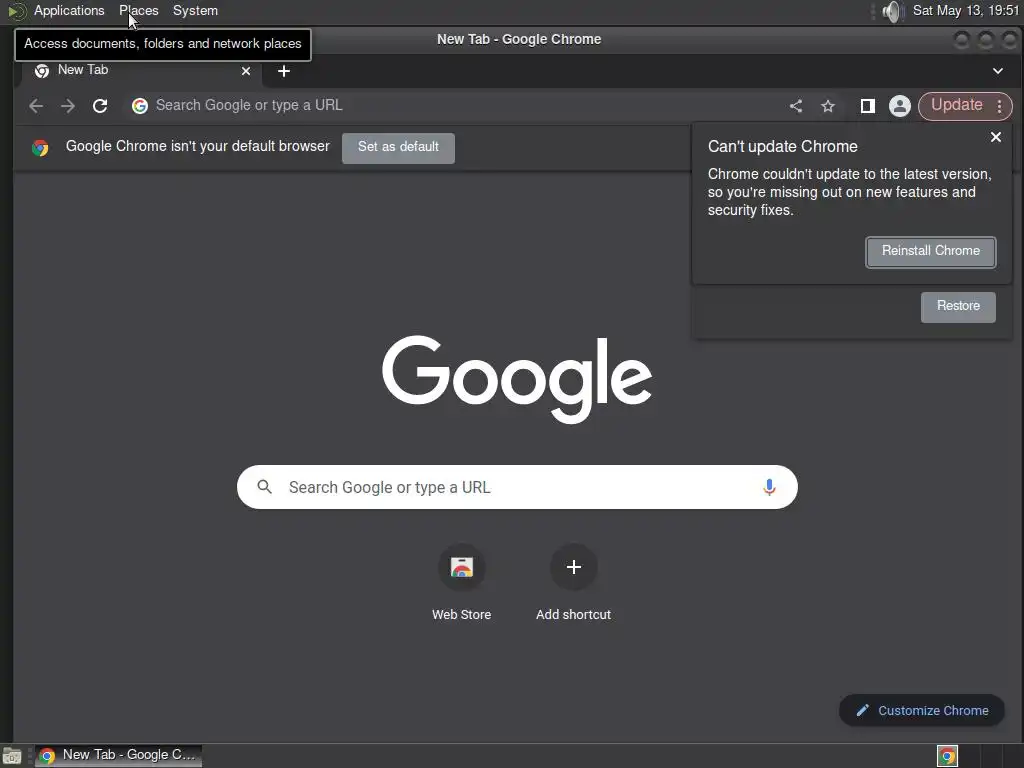
Task: Click the volume speaker icon in panel
Action: coord(891,11)
